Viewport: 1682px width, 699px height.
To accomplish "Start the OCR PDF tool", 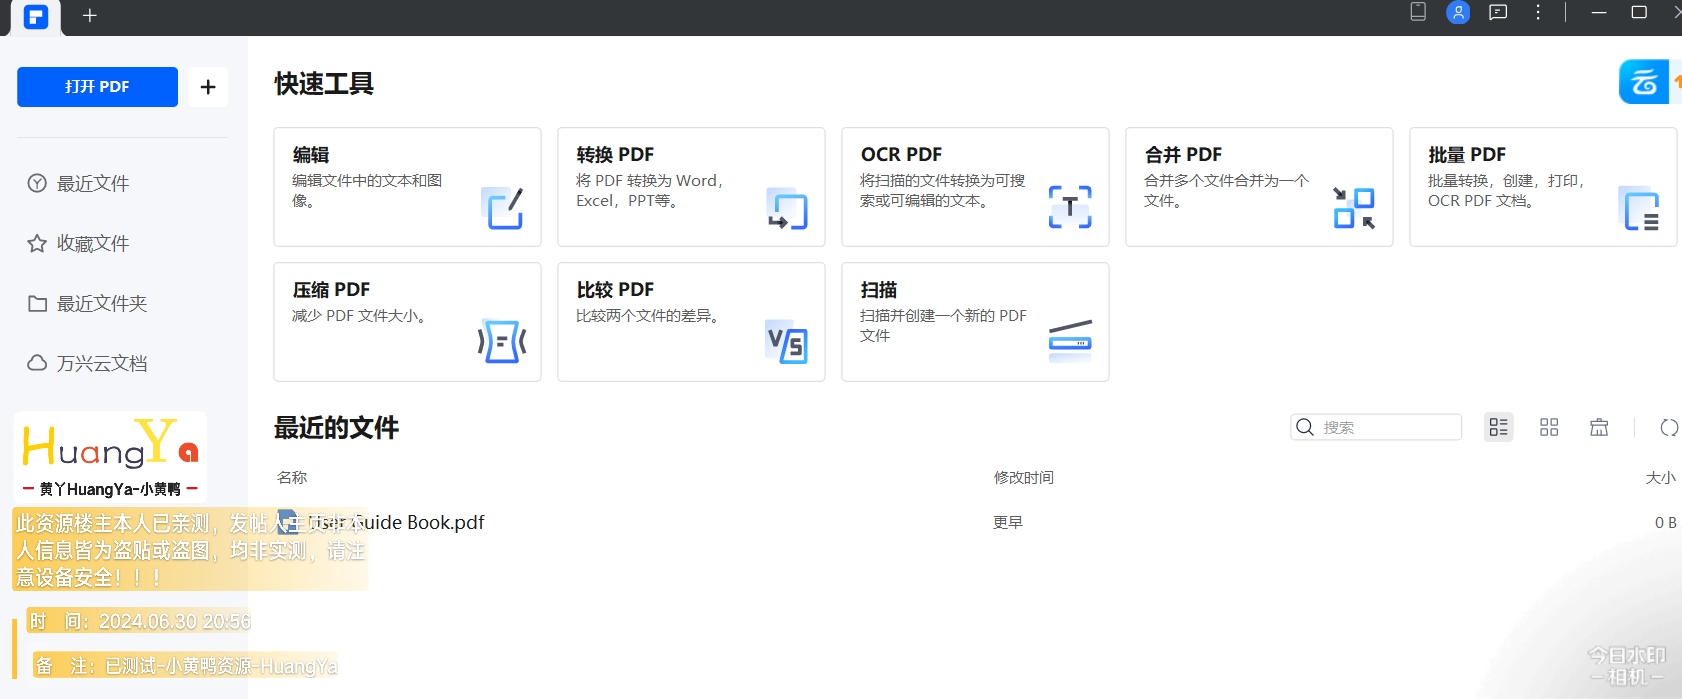I will [x=975, y=187].
